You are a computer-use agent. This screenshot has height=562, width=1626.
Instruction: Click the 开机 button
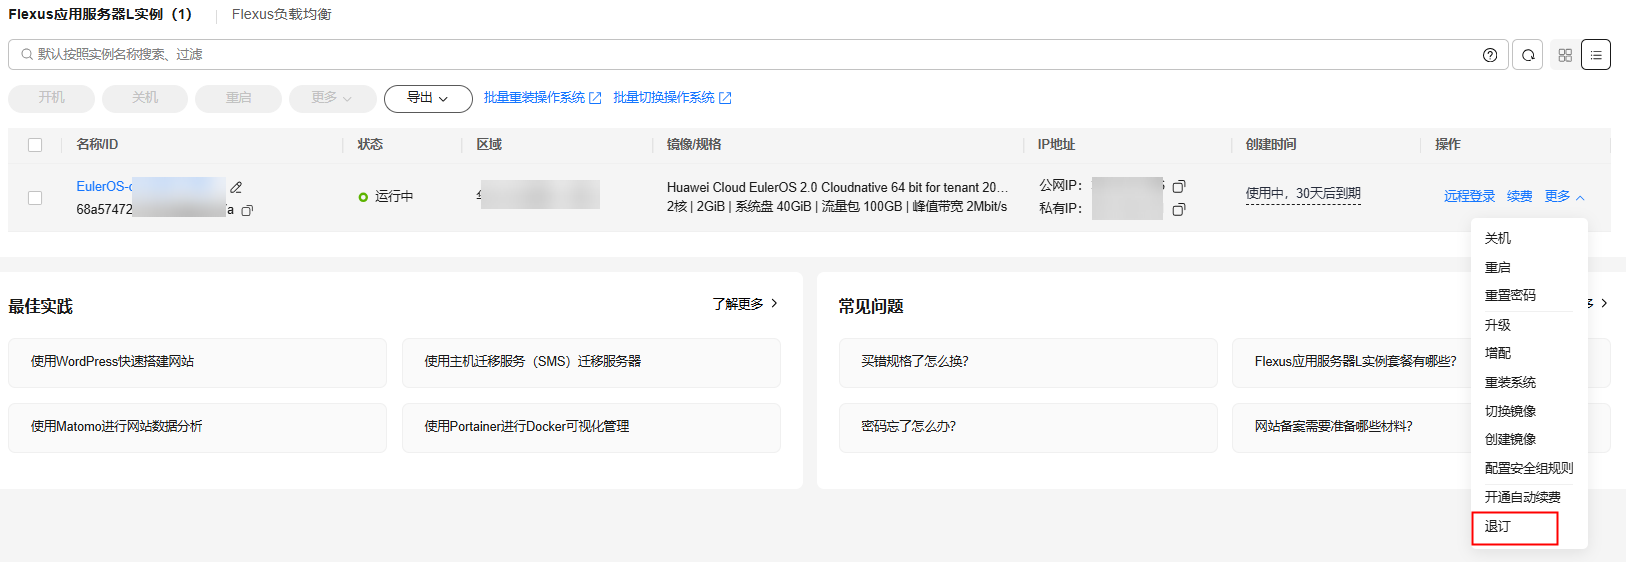(x=52, y=98)
